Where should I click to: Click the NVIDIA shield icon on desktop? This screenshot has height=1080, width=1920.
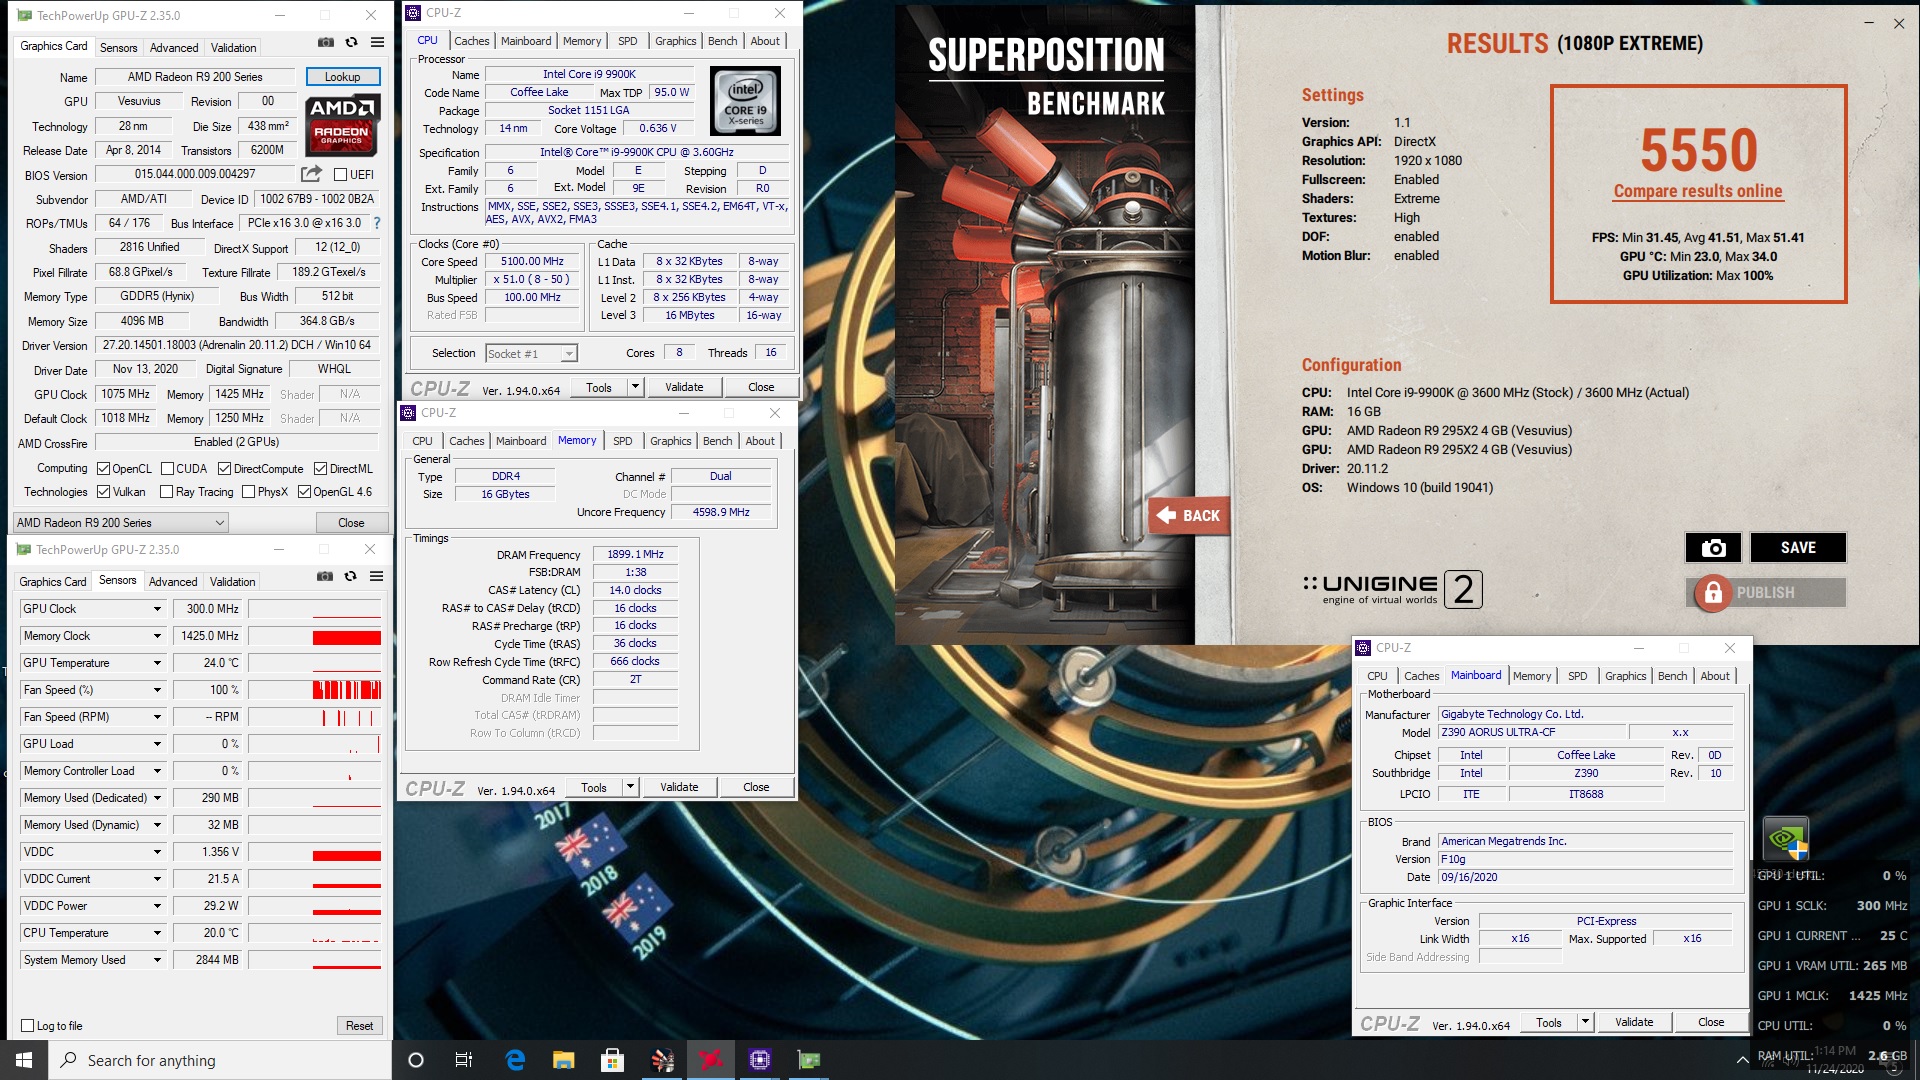1786,838
